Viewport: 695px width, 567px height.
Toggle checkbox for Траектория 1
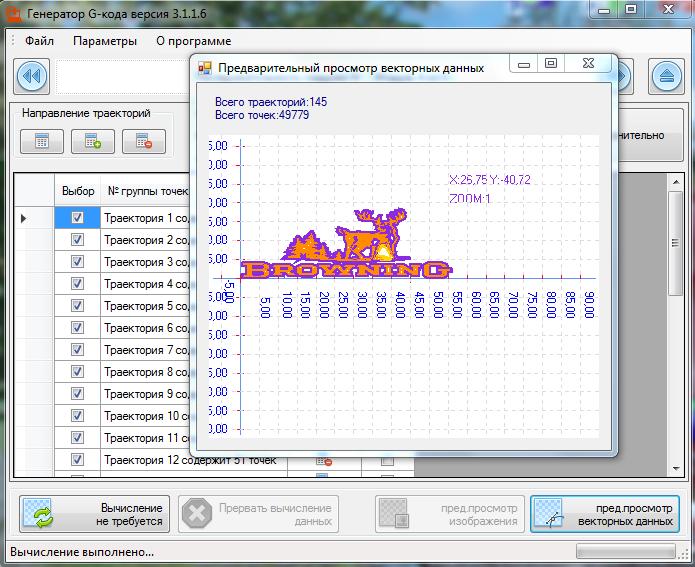77,217
